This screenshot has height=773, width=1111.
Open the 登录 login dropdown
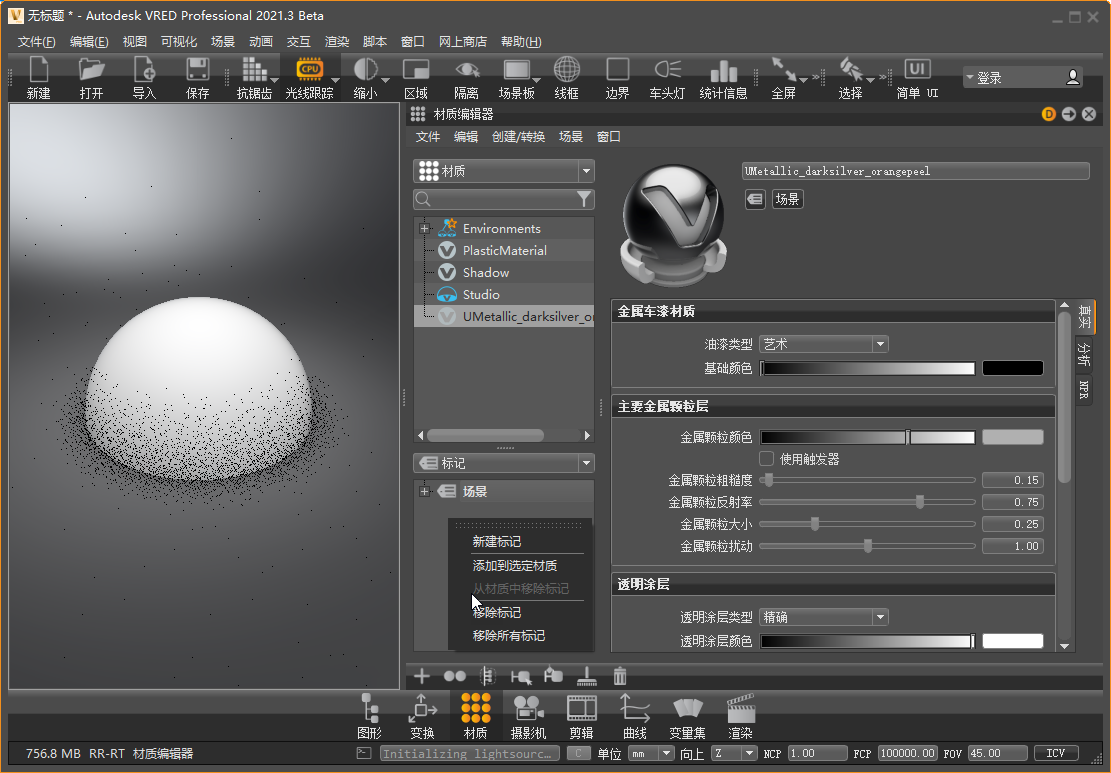coord(1023,77)
